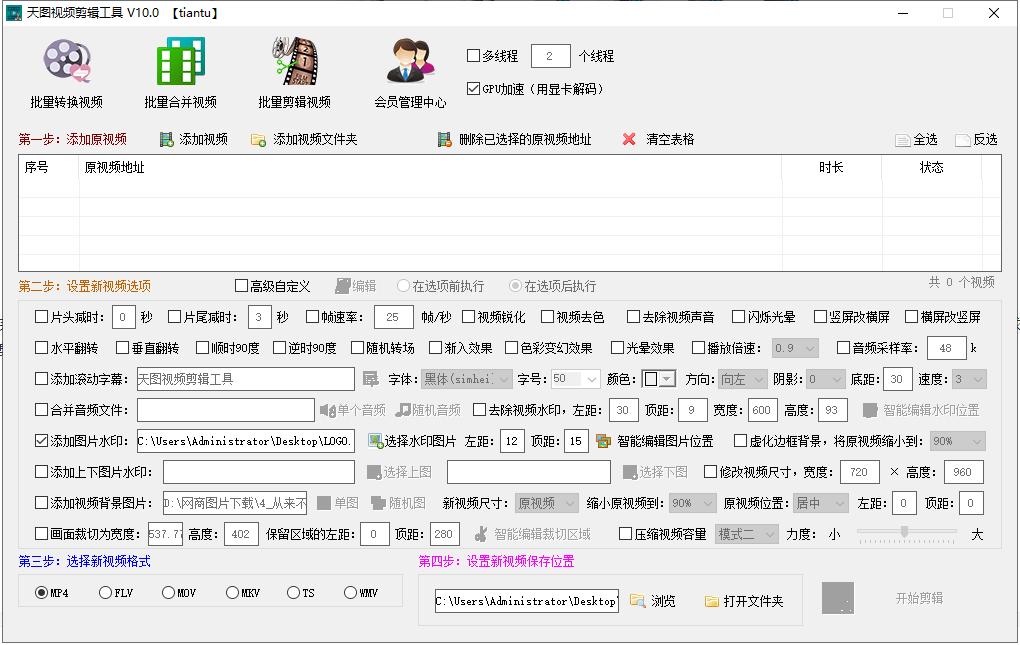Click the 浏览 browse button
The height and width of the screenshot is (645, 1020).
[656, 601]
